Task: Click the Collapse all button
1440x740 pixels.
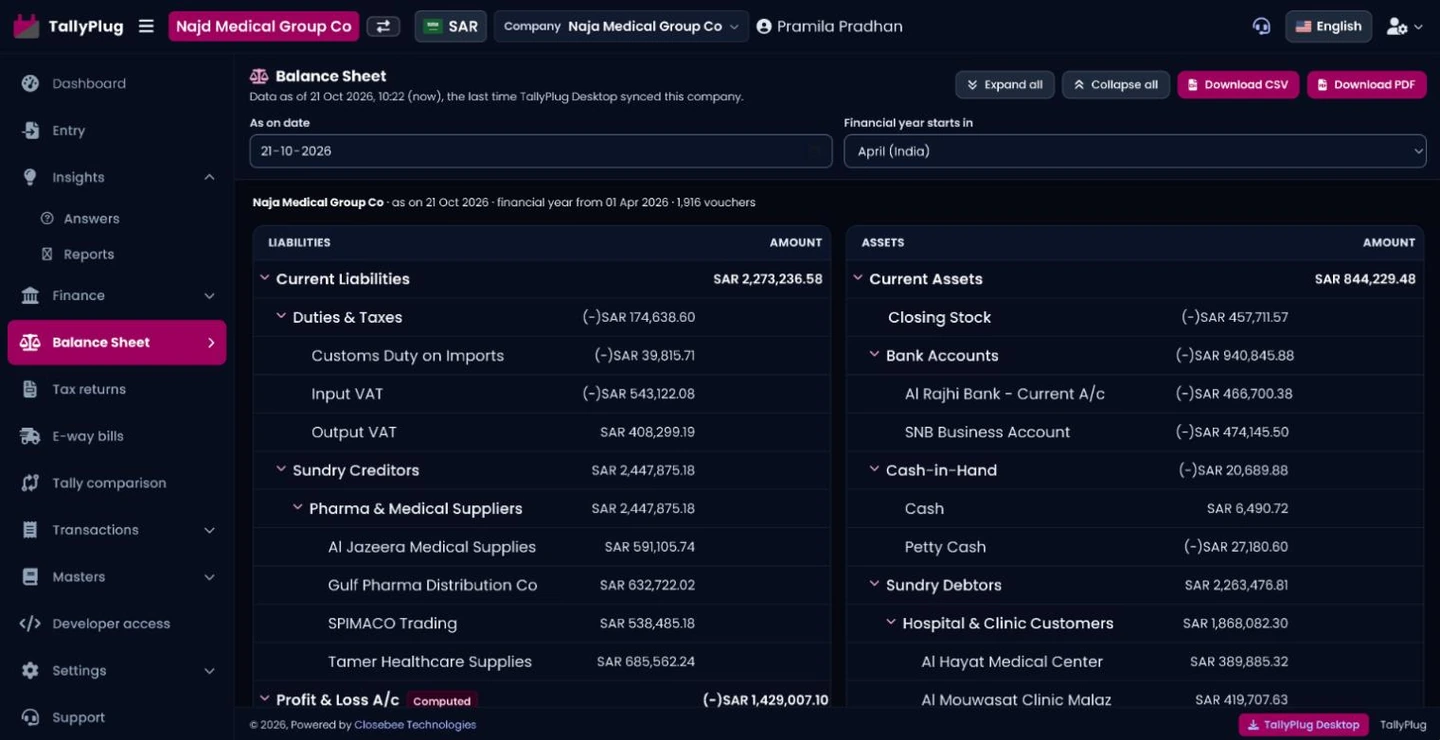Action: click(1116, 85)
